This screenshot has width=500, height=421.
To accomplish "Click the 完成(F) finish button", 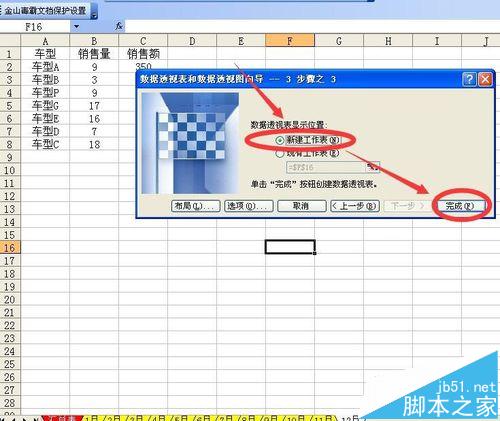I will (x=460, y=206).
